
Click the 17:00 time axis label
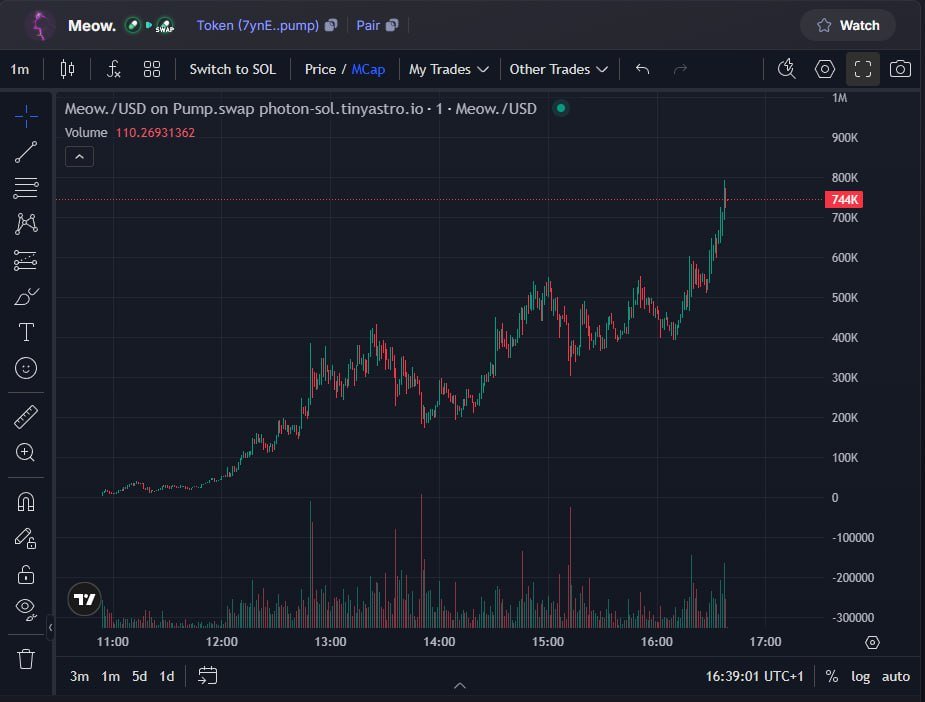(765, 642)
